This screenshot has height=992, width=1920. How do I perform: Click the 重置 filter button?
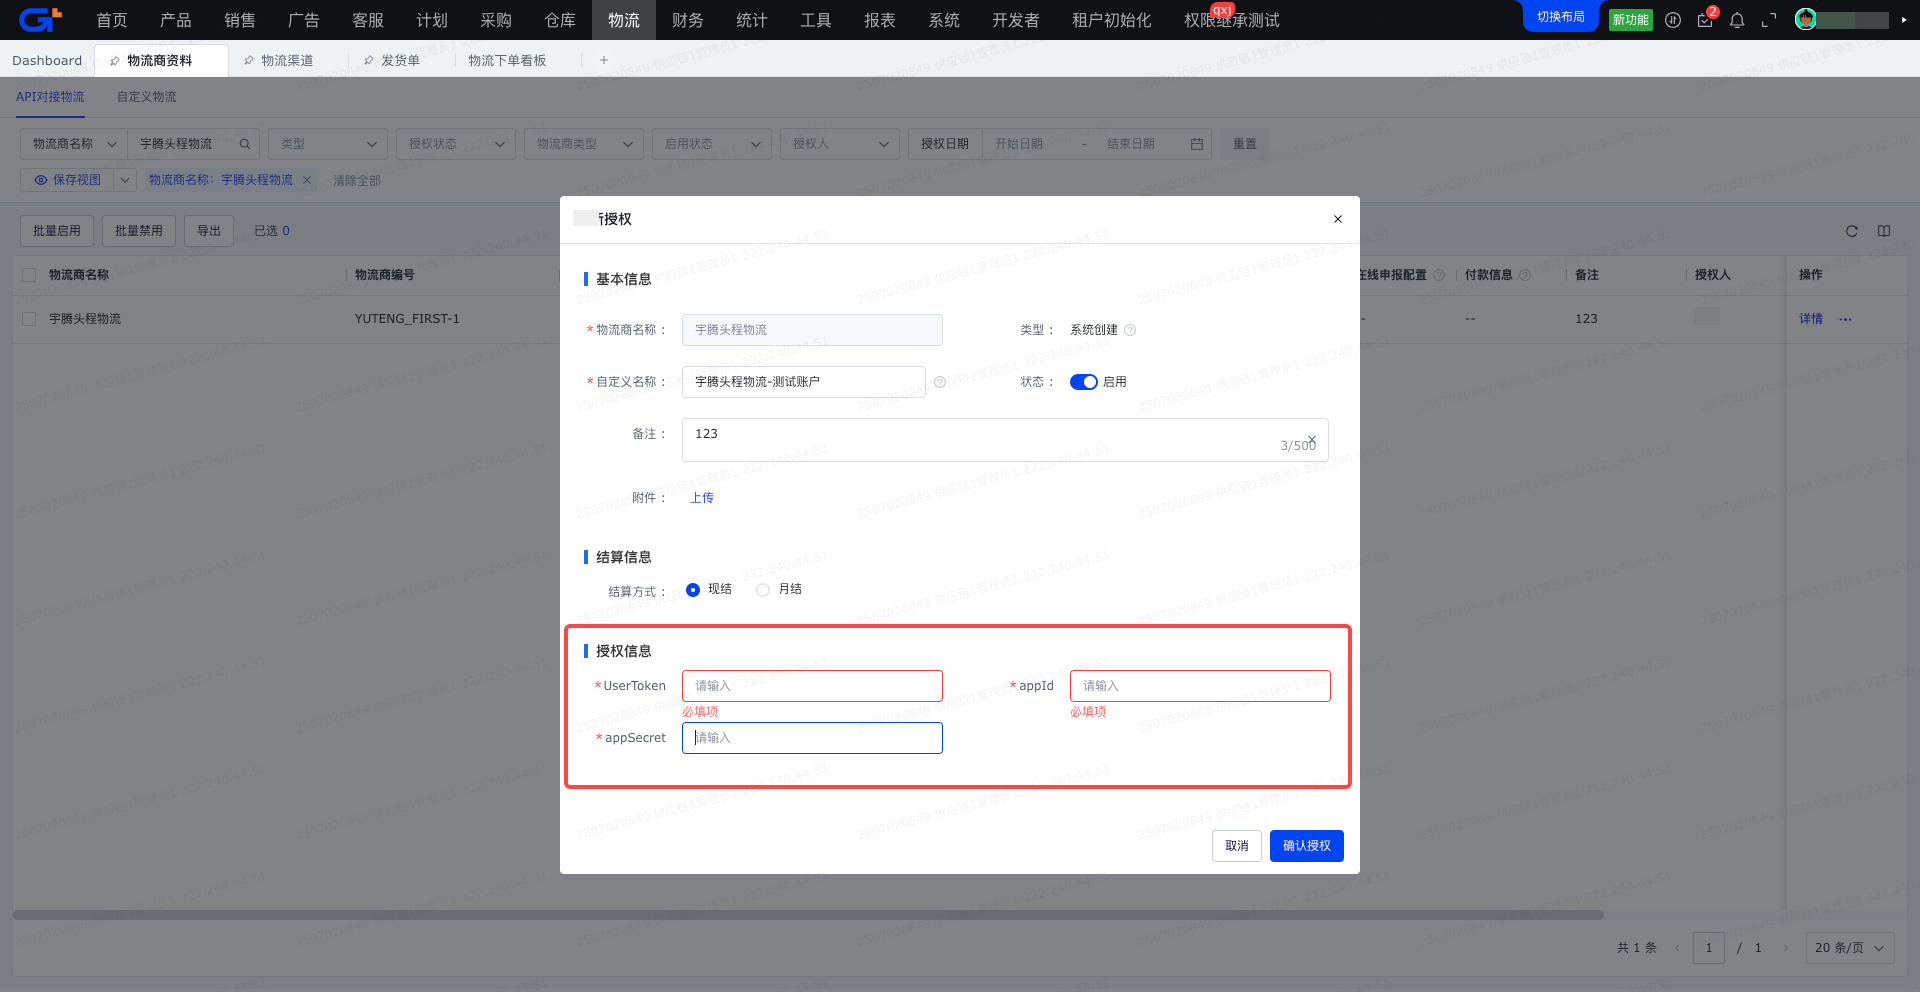pos(1245,144)
